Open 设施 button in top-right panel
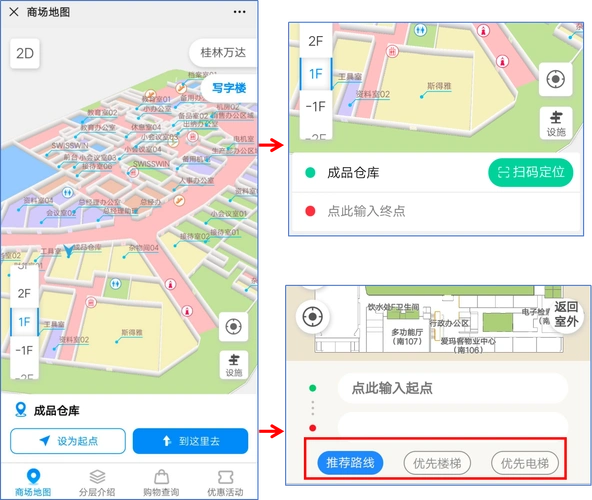592x500 pixels. click(x=556, y=123)
